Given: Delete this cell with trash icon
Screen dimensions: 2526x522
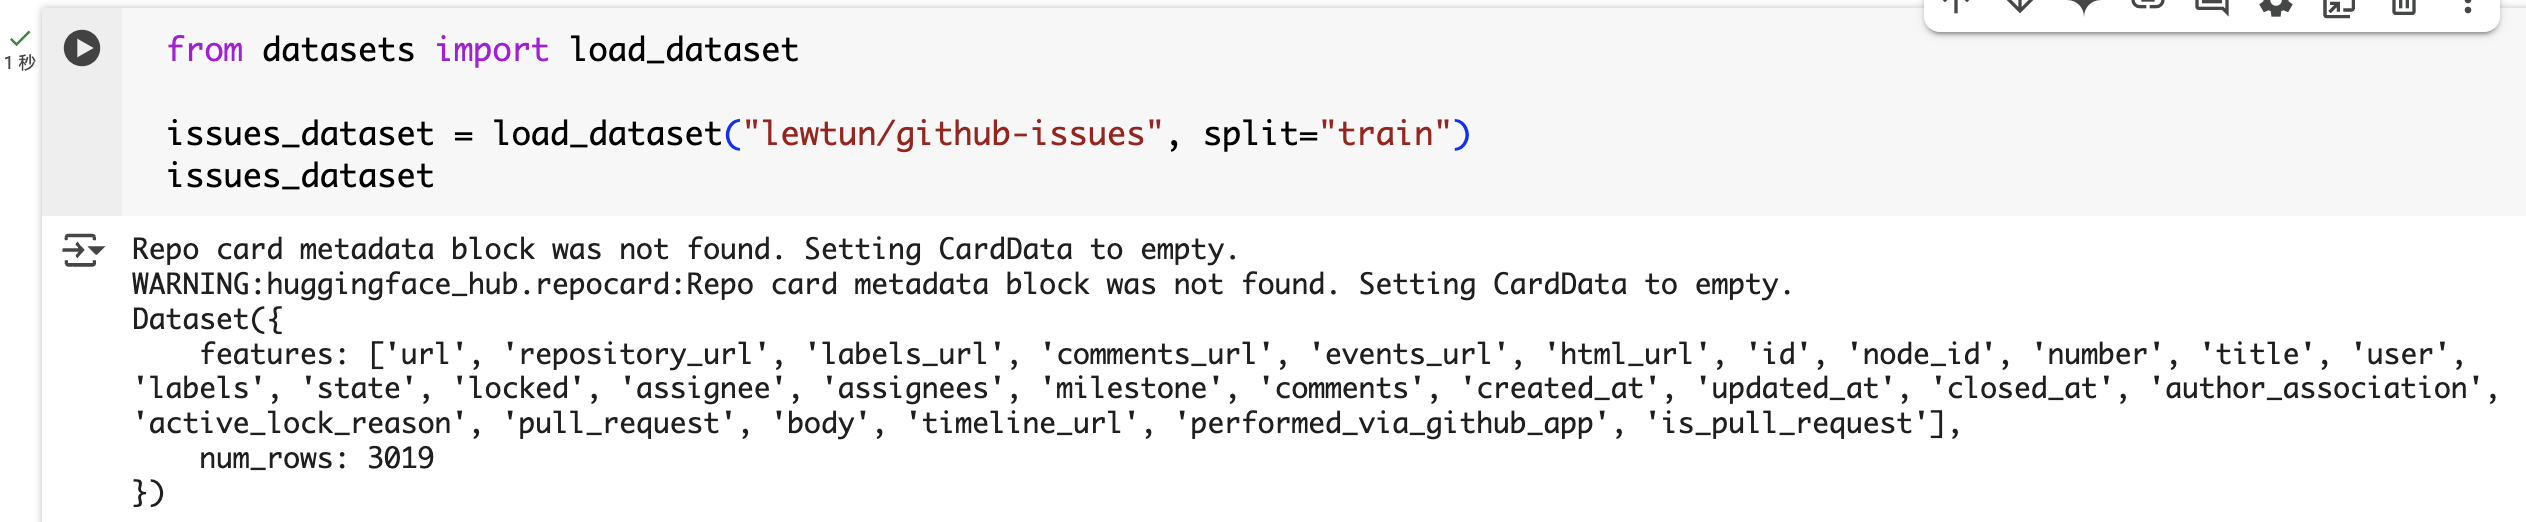Looking at the screenshot, I should coord(2404,6).
